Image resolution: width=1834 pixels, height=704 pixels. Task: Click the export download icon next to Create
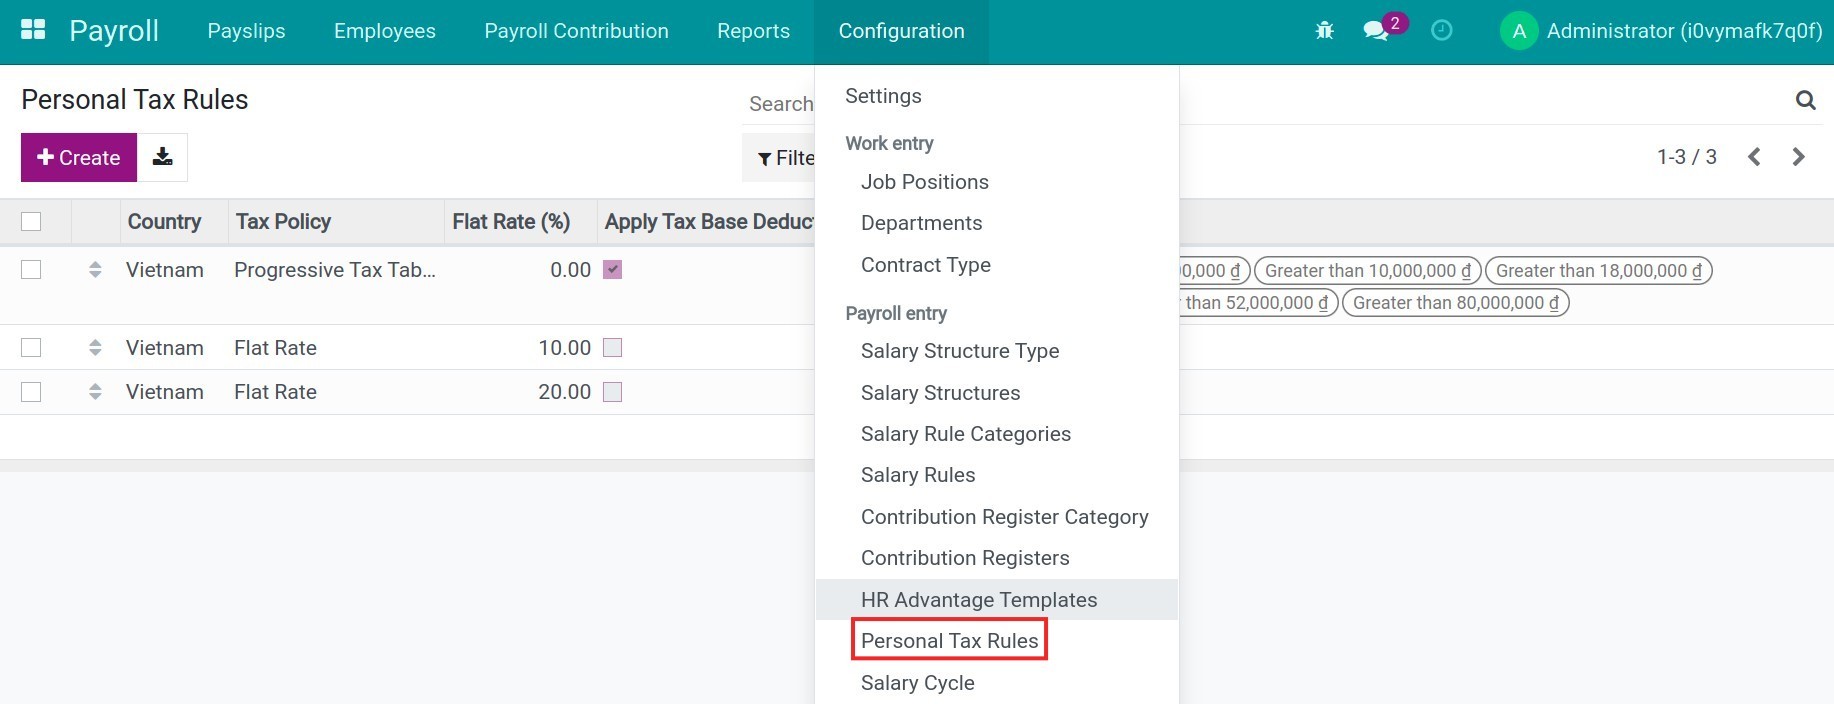(162, 157)
